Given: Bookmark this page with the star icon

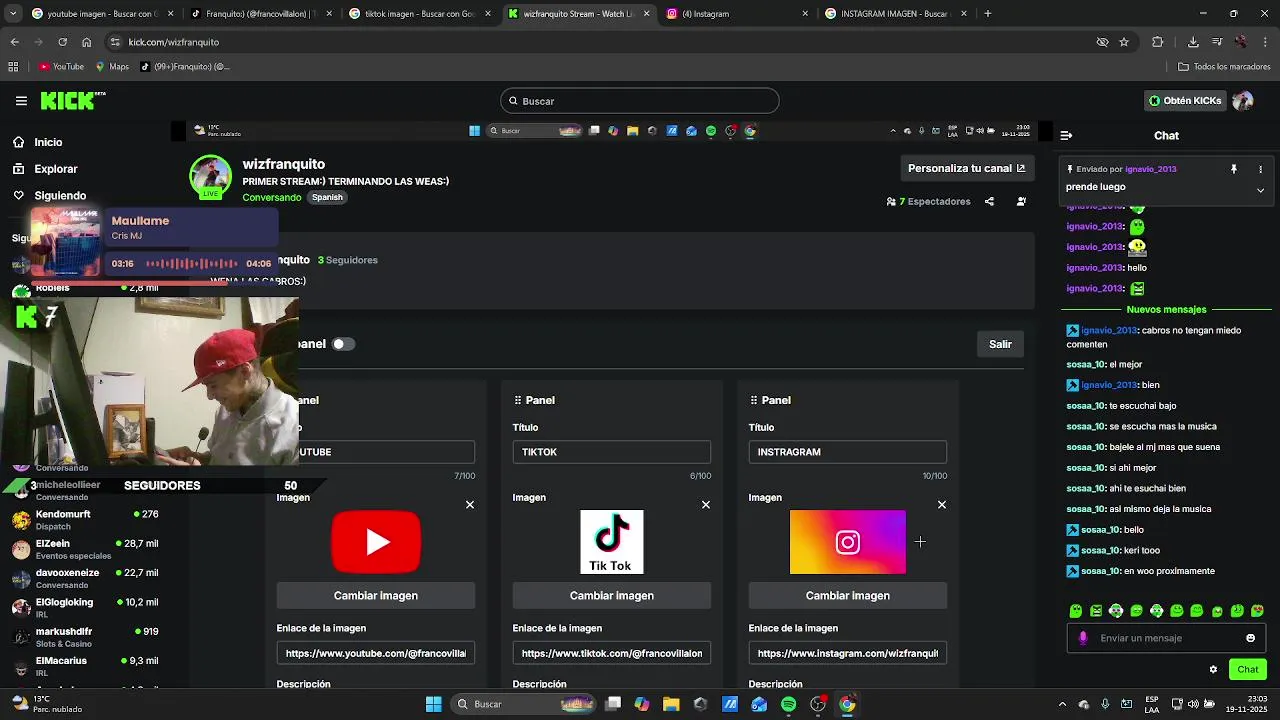Looking at the screenshot, I should (x=1124, y=42).
